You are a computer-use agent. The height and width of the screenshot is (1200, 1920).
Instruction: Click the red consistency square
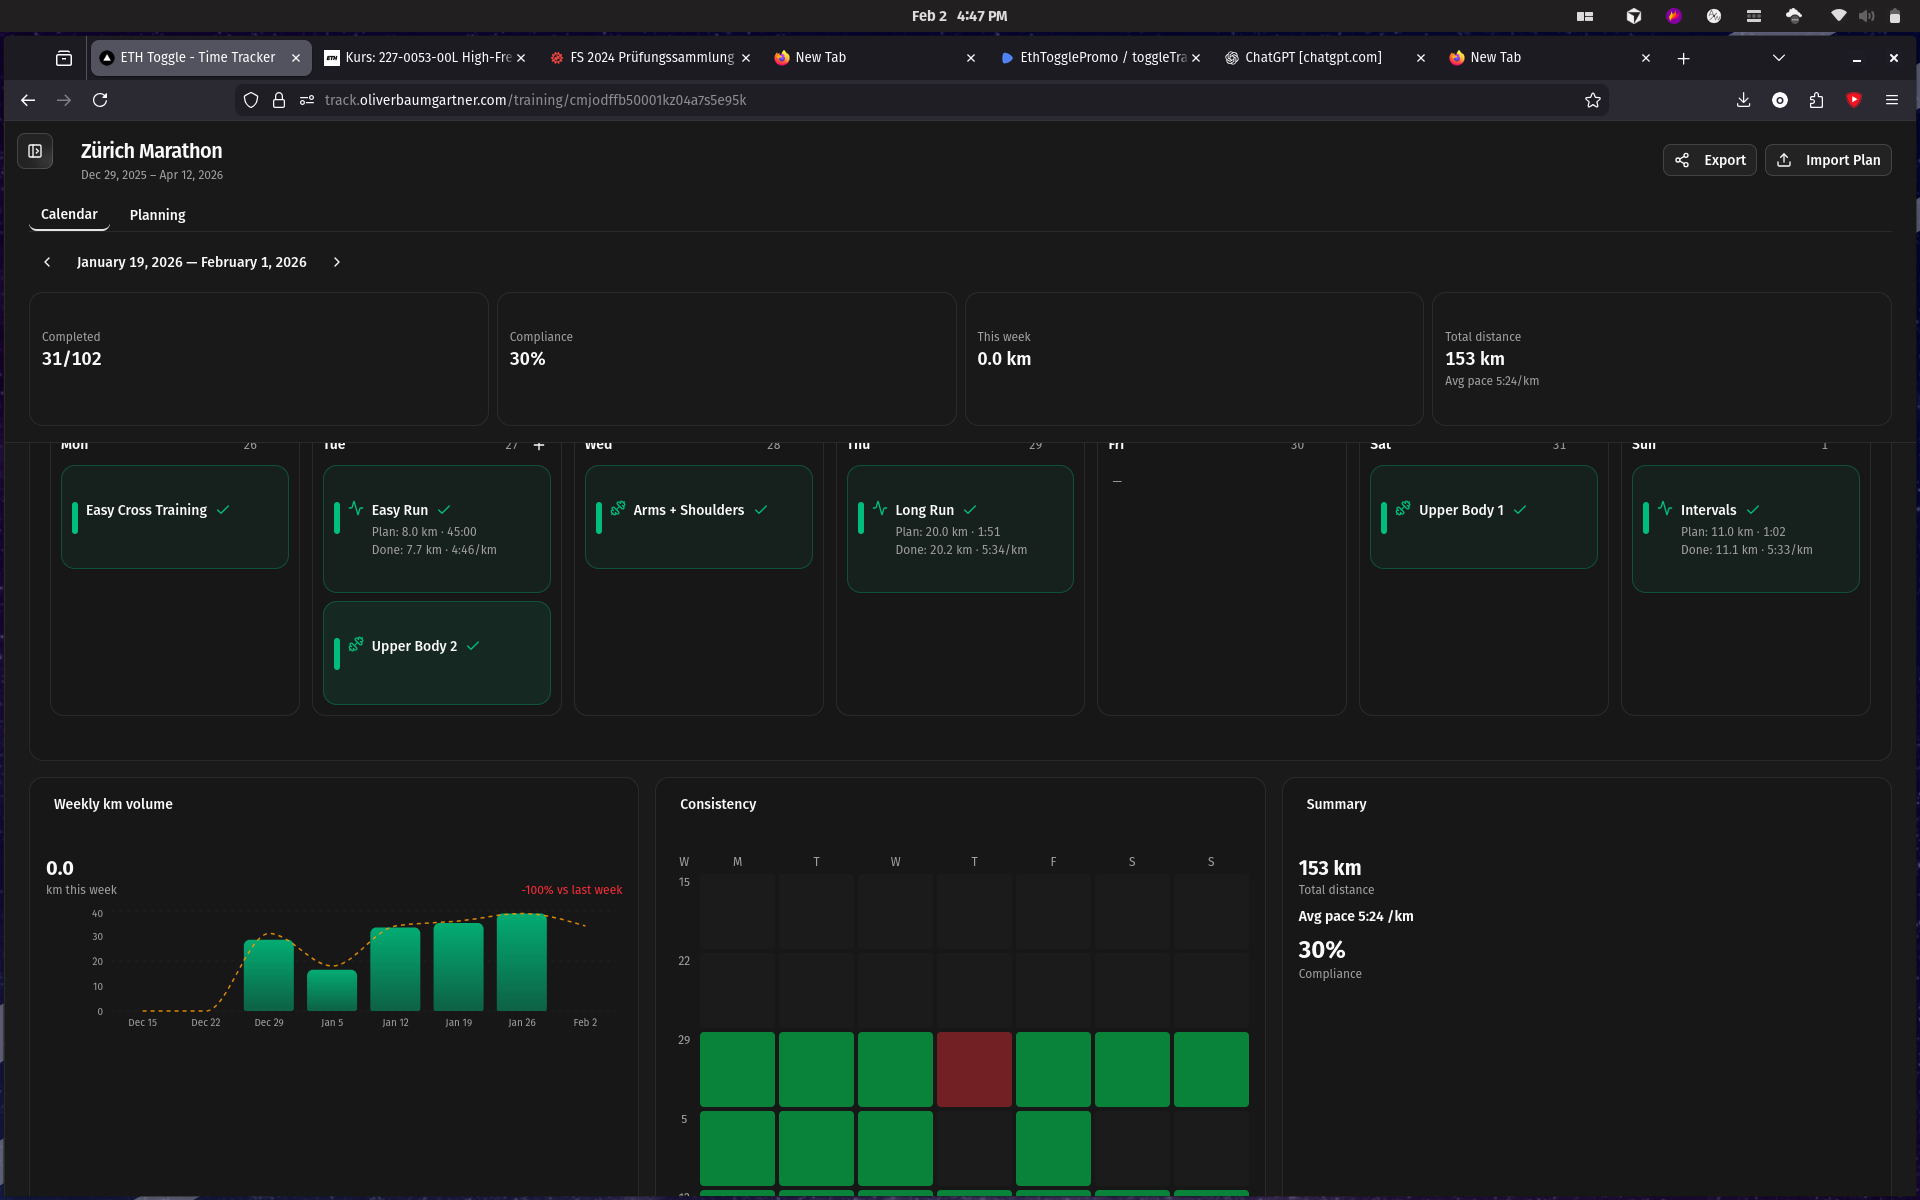pyautogui.click(x=974, y=1069)
